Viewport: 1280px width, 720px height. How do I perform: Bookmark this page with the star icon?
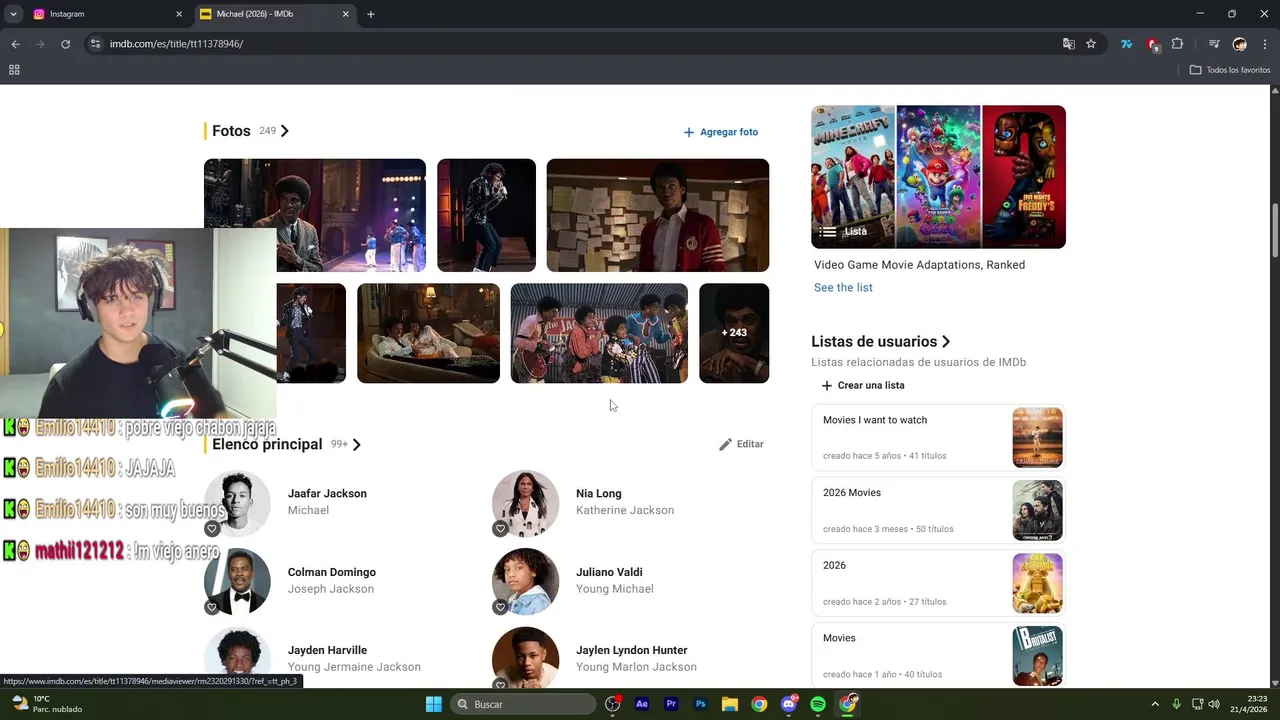tap(1091, 44)
